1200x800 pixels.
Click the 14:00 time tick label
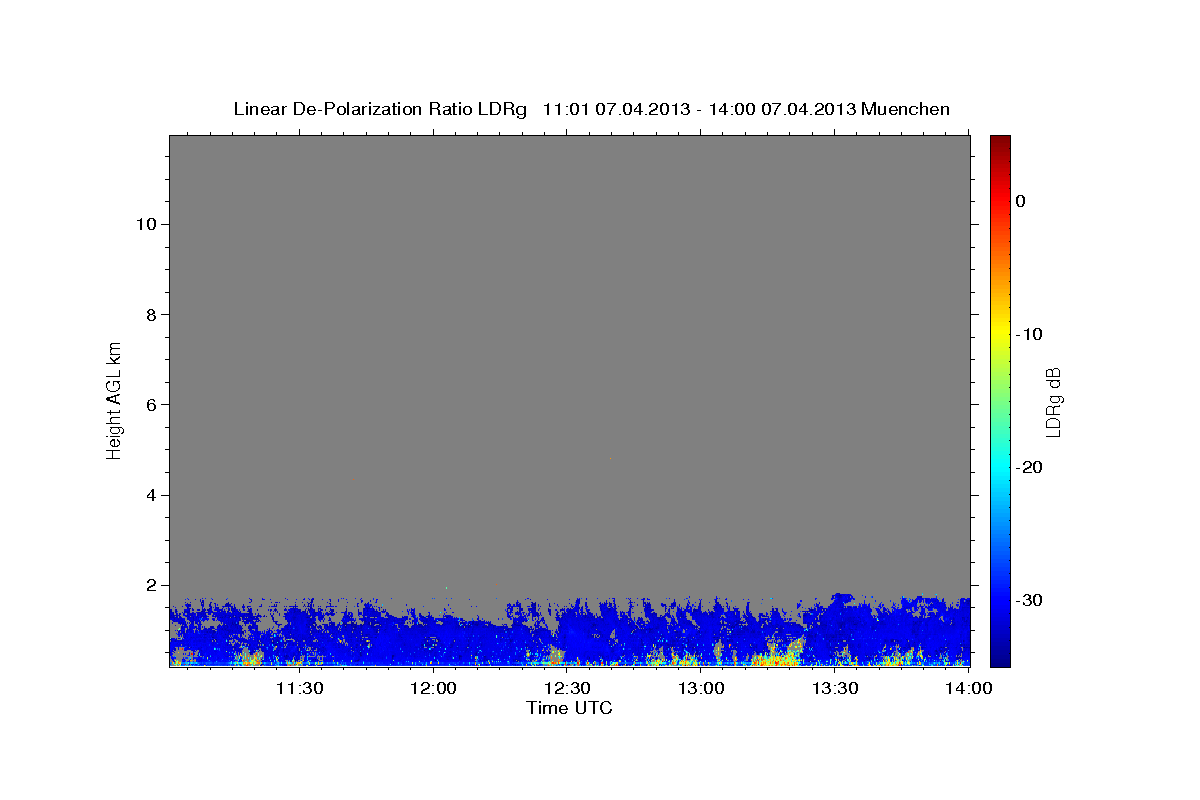(970, 688)
